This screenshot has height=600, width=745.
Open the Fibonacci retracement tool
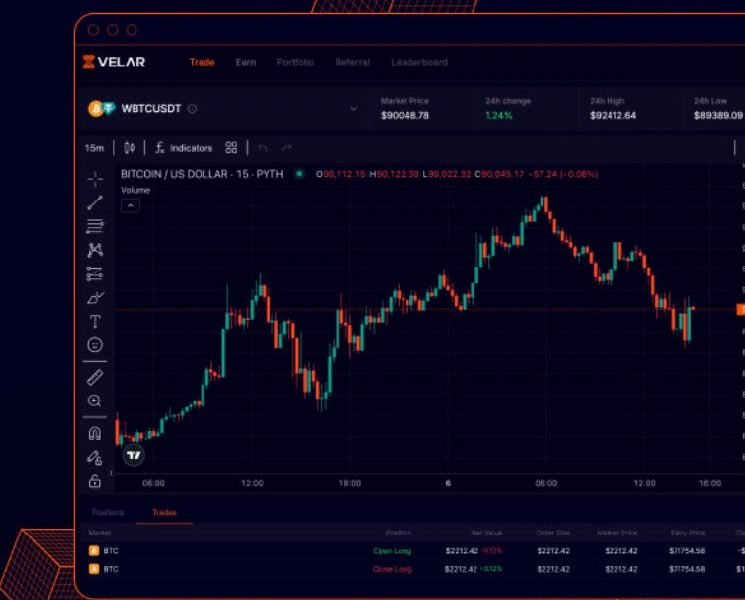95,226
